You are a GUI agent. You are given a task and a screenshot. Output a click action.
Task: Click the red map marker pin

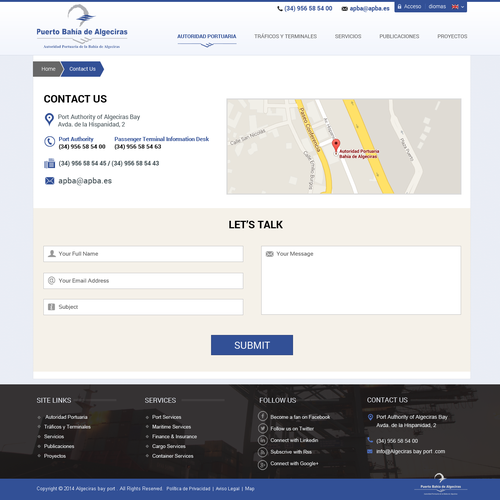[x=336, y=146]
